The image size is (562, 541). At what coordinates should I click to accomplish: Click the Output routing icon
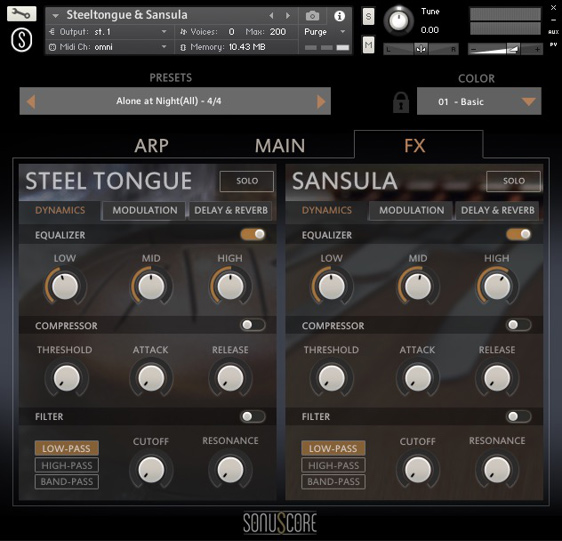tap(52, 32)
